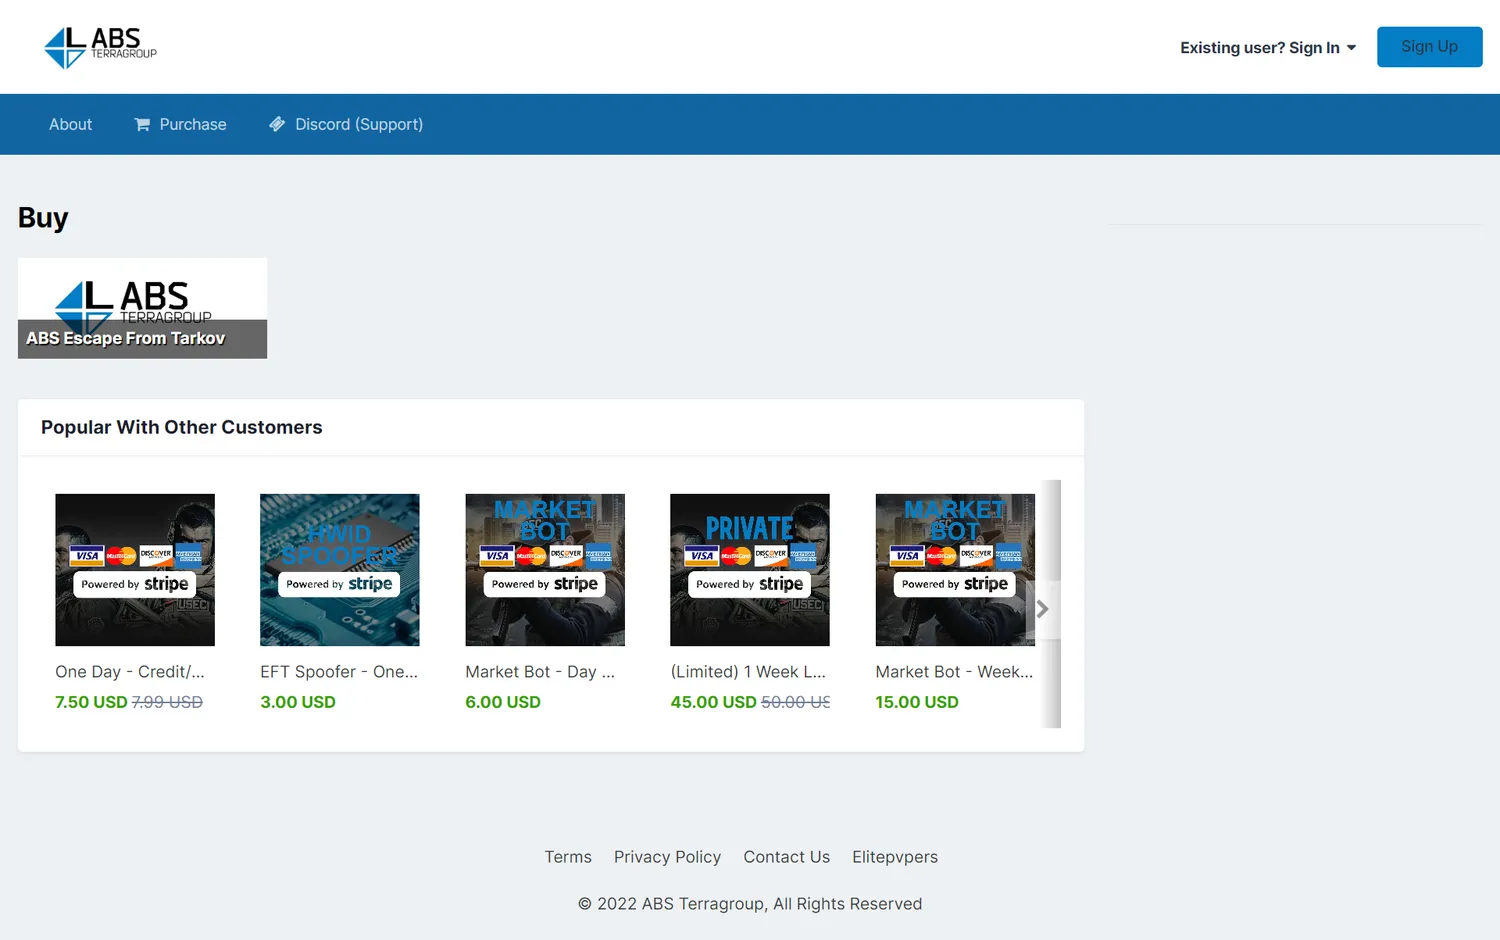Screen dimensions: 1500x940
Task: Click the EFT Spoofer - One... product title
Action: click(x=339, y=672)
